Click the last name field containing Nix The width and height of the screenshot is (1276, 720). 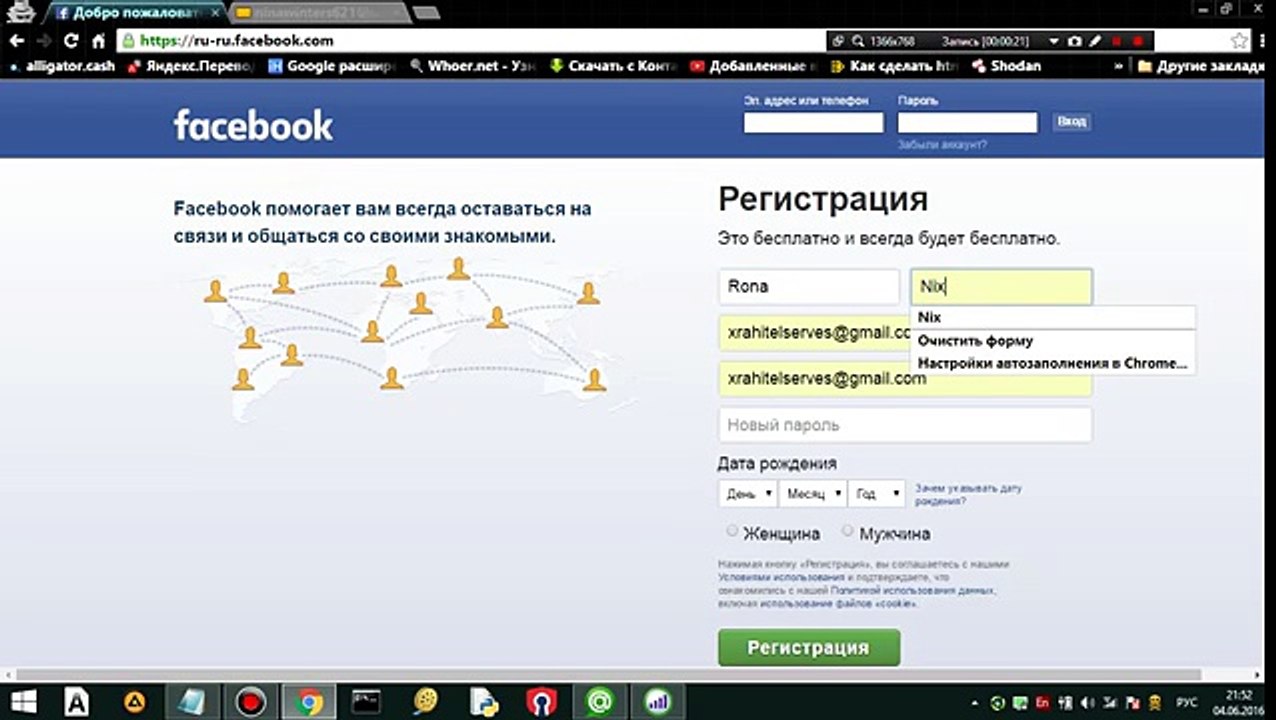pyautogui.click(x=1001, y=287)
